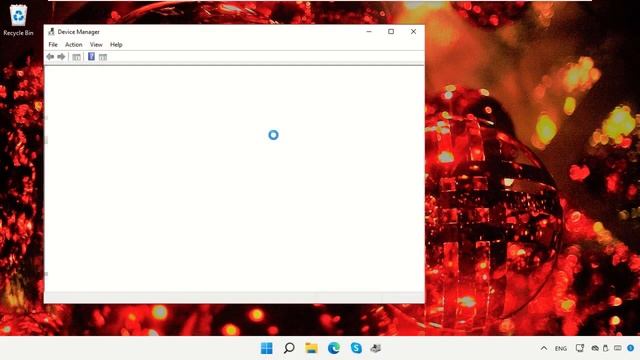Click the cloud sync tray icon
Viewport: 640px width, 360px height.
pos(595,349)
